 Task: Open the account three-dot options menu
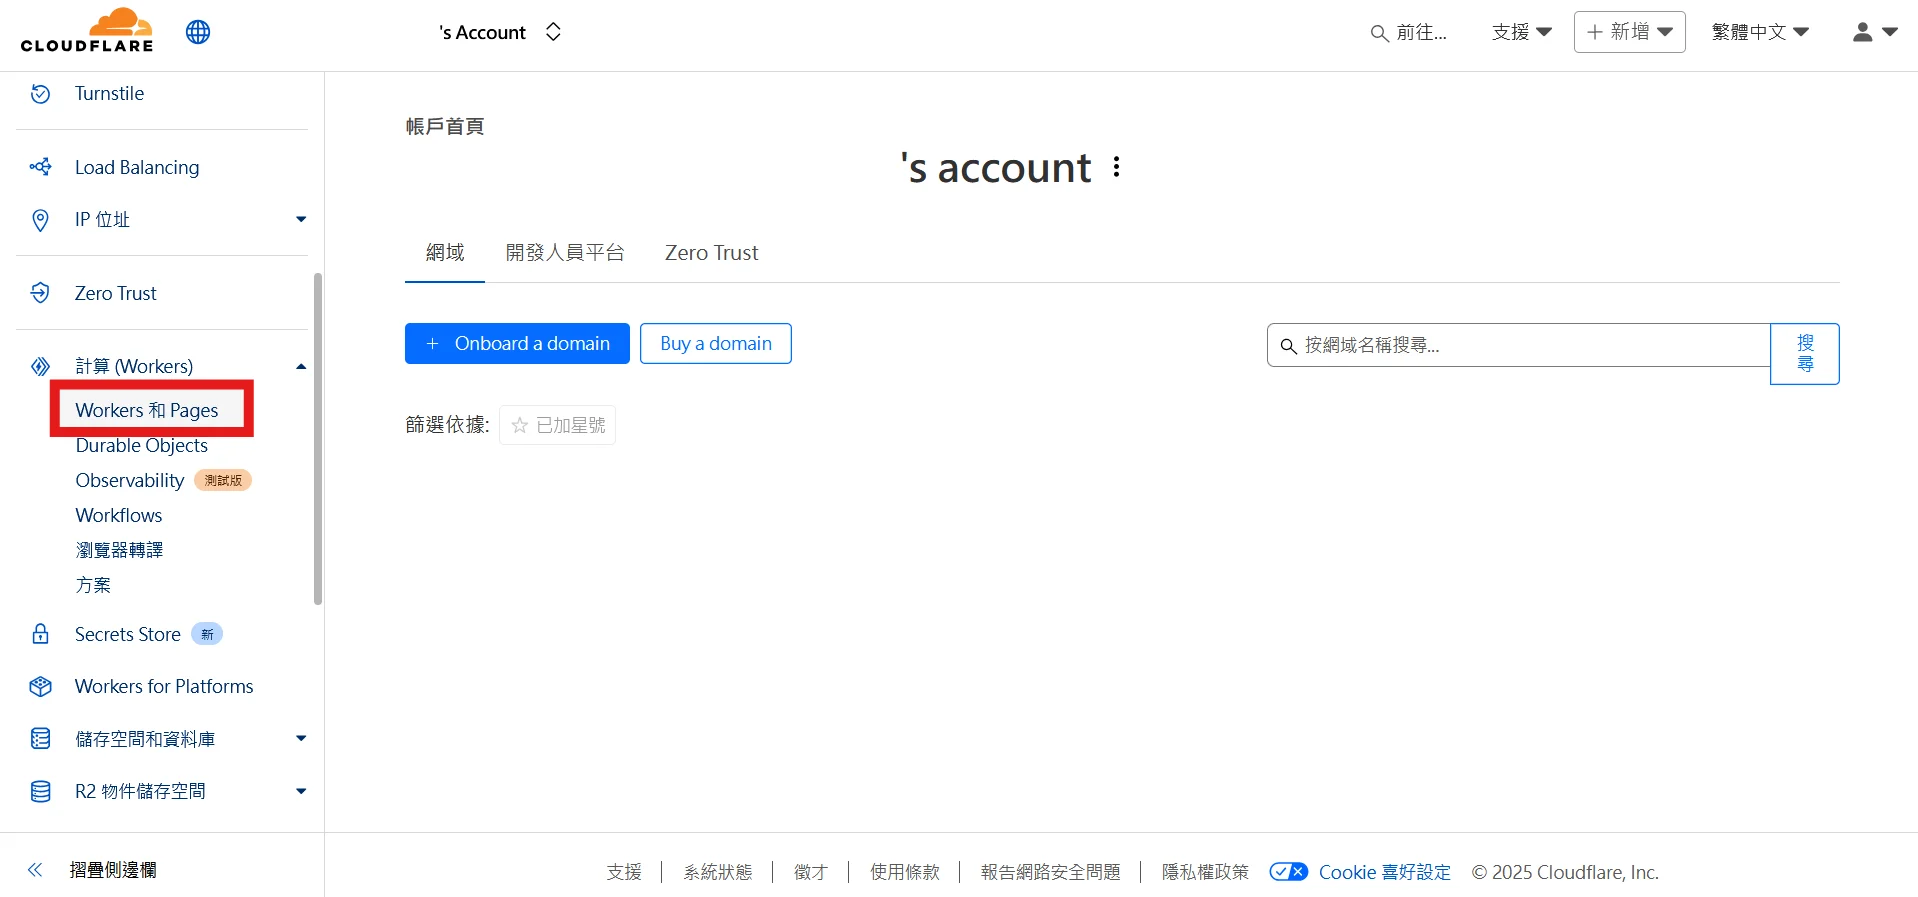(x=1116, y=167)
